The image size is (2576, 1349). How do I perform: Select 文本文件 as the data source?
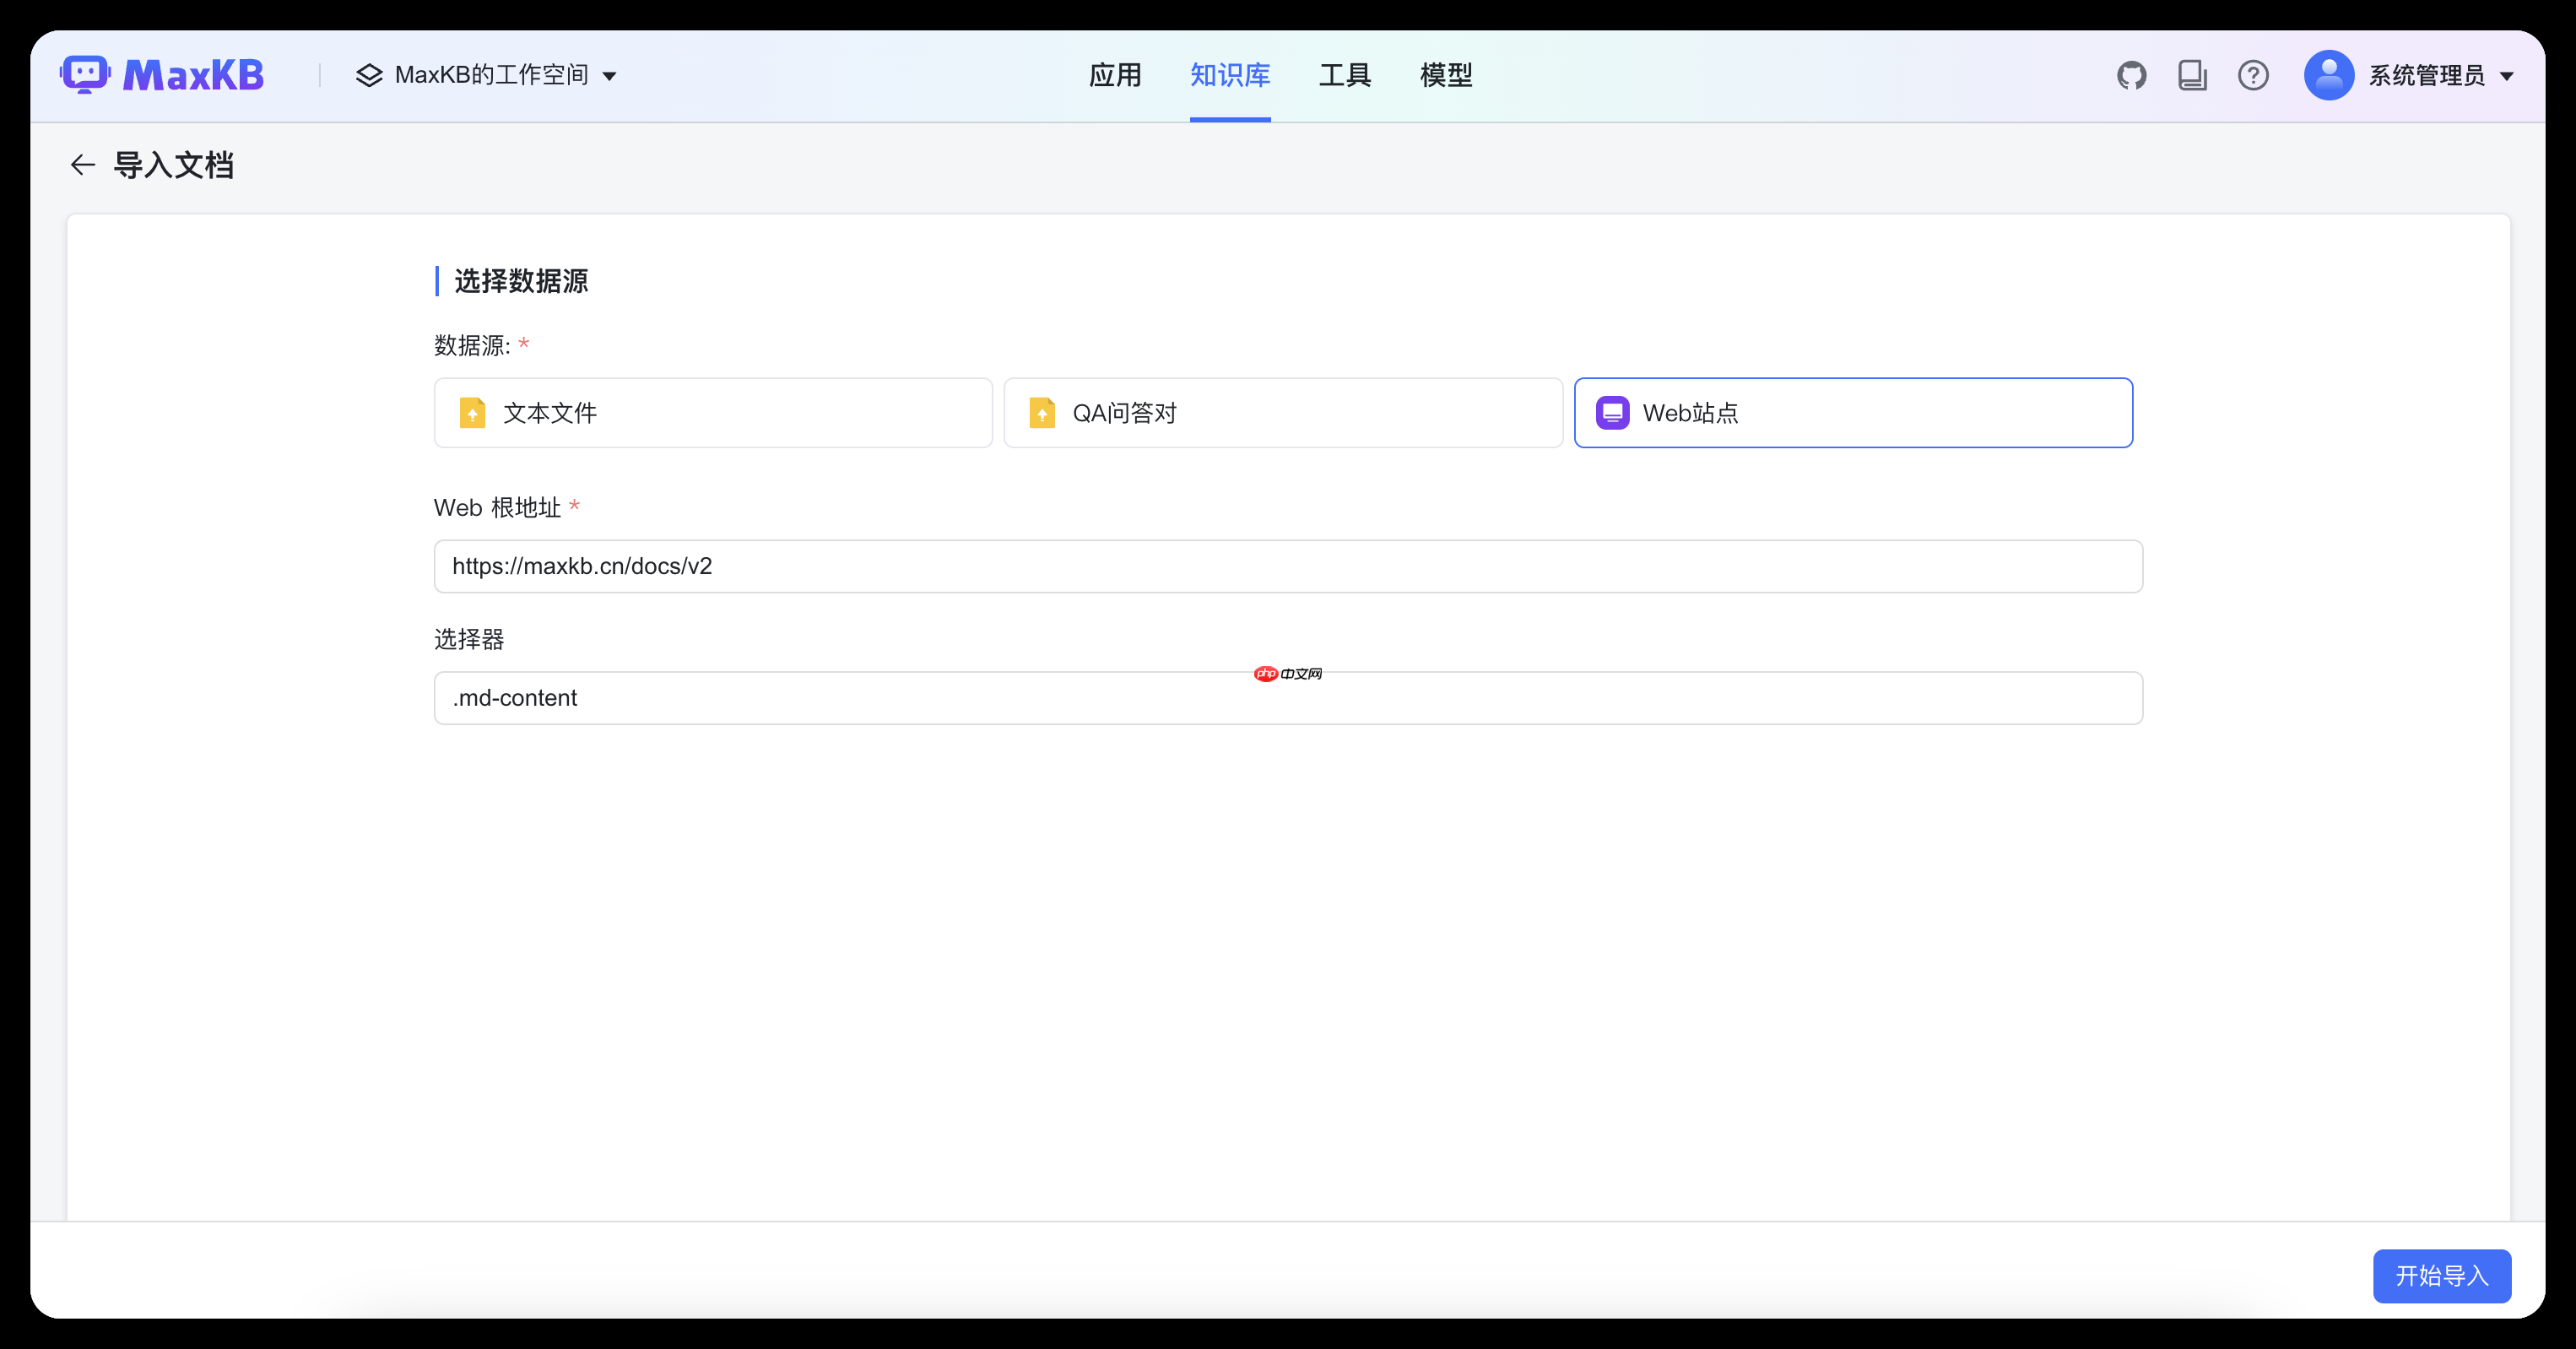[x=713, y=412]
